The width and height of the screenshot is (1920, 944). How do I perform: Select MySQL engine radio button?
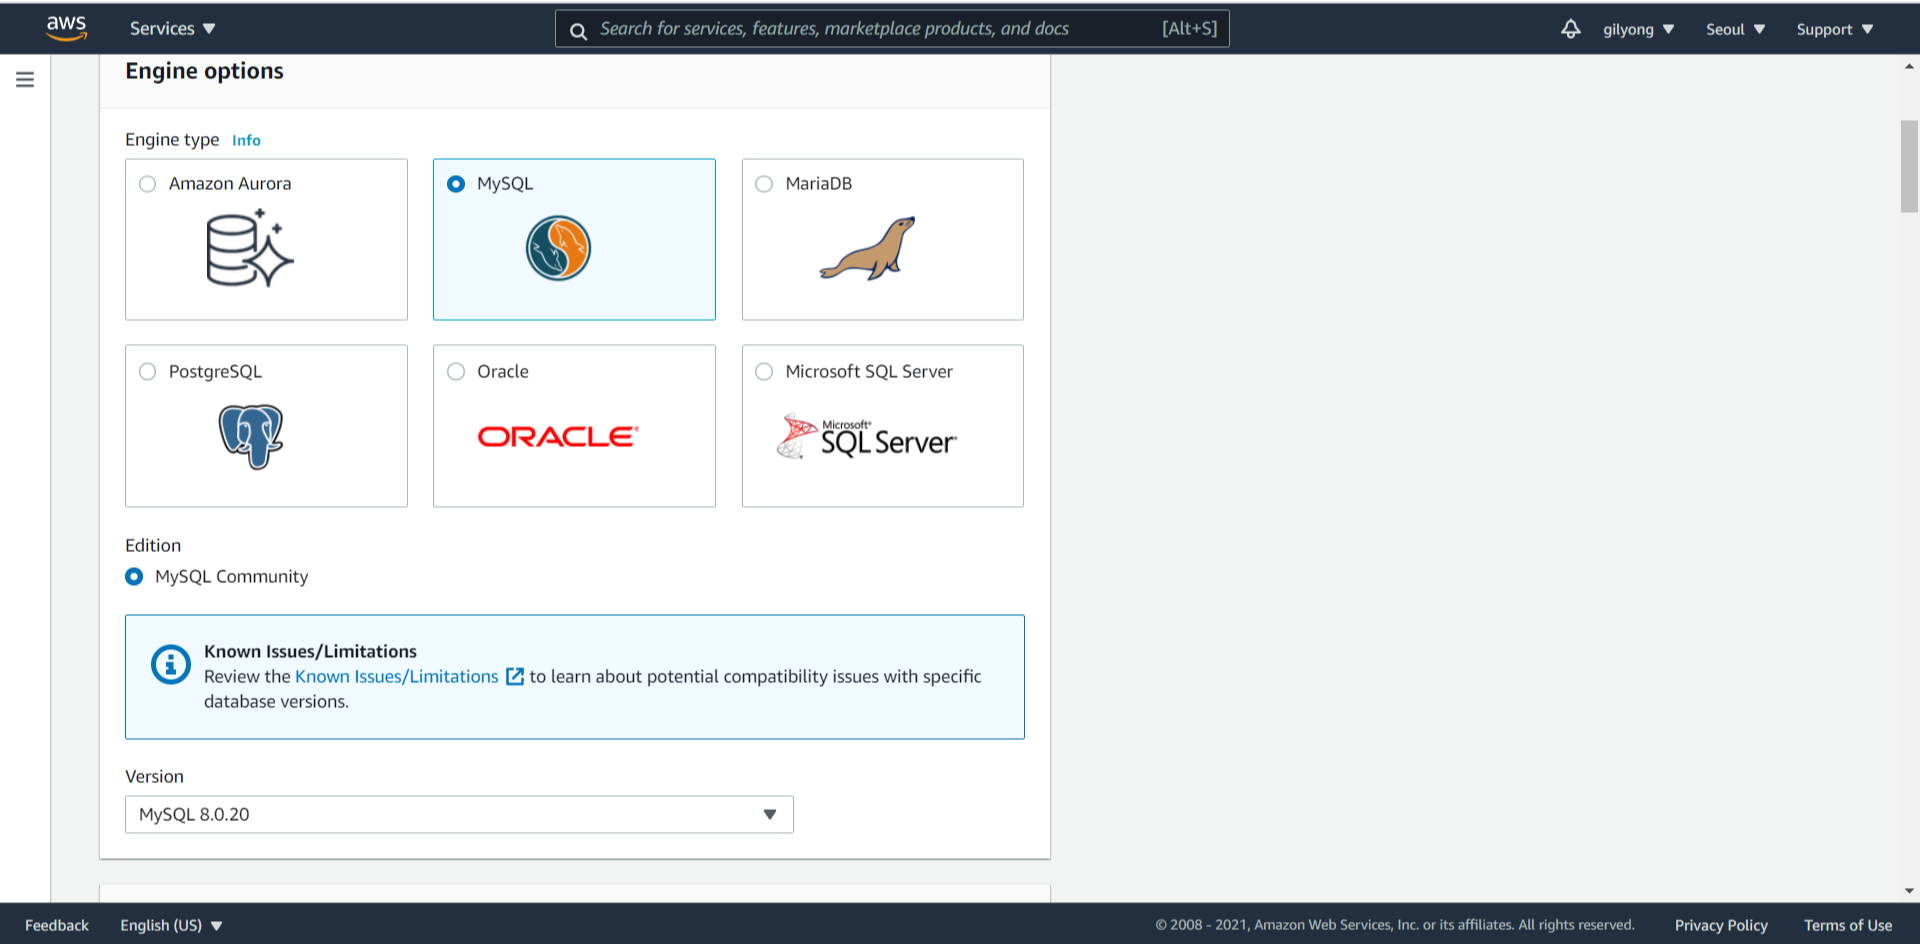click(456, 184)
